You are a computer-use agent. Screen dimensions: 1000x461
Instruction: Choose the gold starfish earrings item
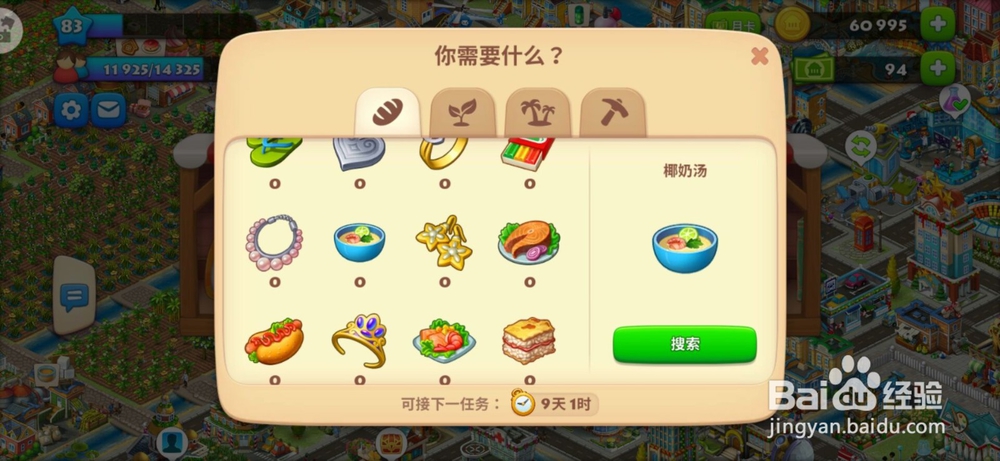(444, 242)
